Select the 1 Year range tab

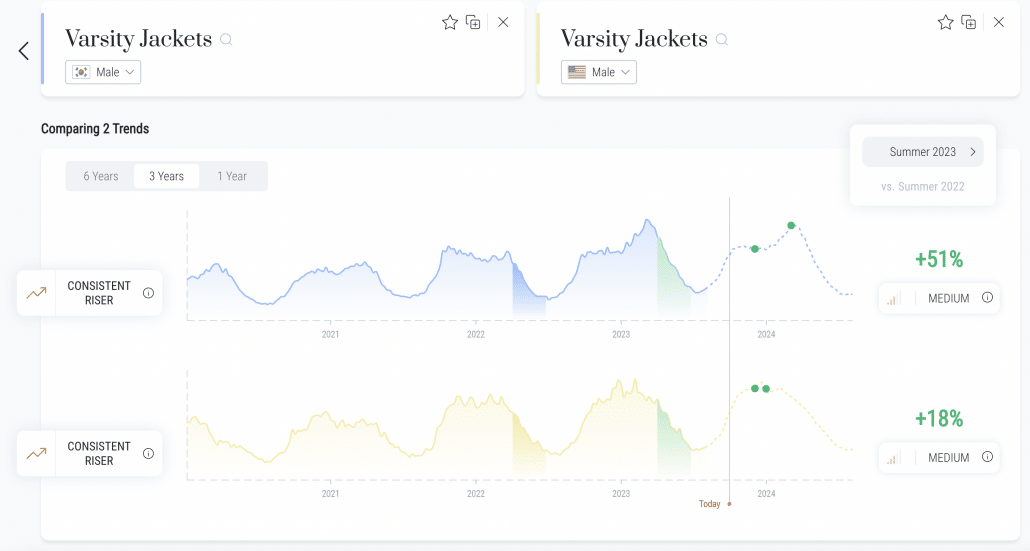tap(232, 176)
